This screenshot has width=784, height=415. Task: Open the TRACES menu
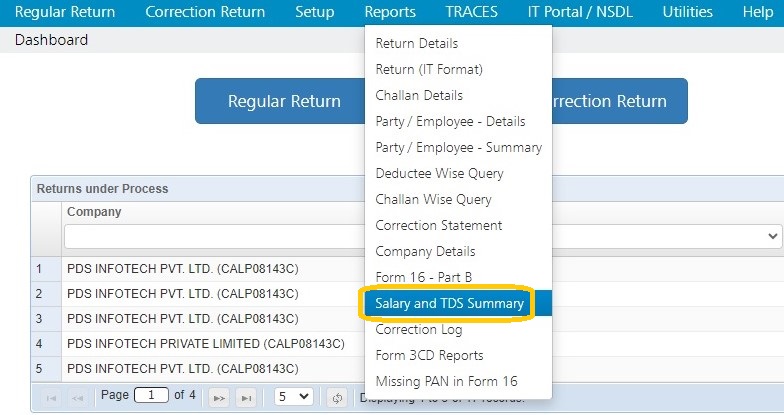(x=472, y=12)
